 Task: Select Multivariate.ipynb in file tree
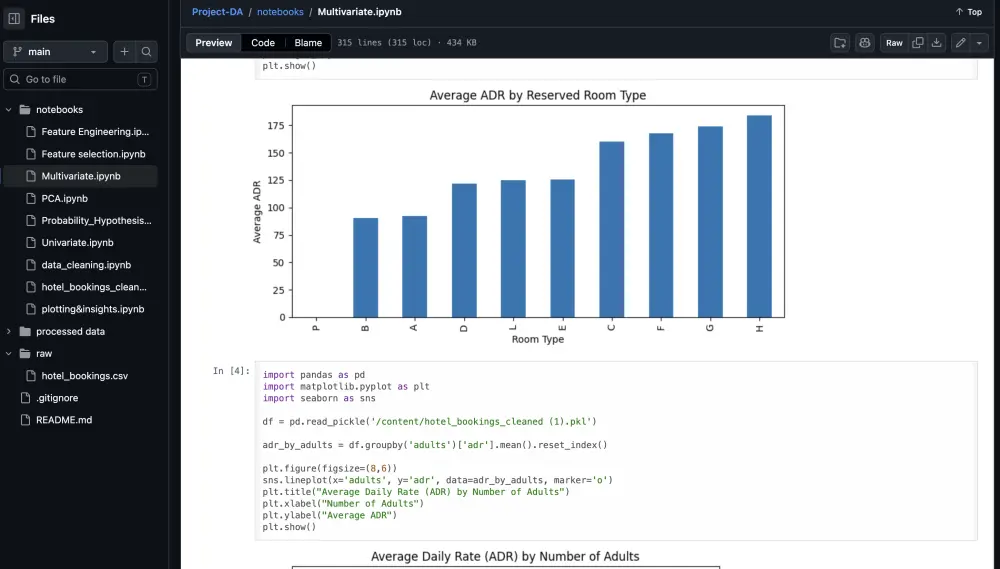click(x=81, y=176)
